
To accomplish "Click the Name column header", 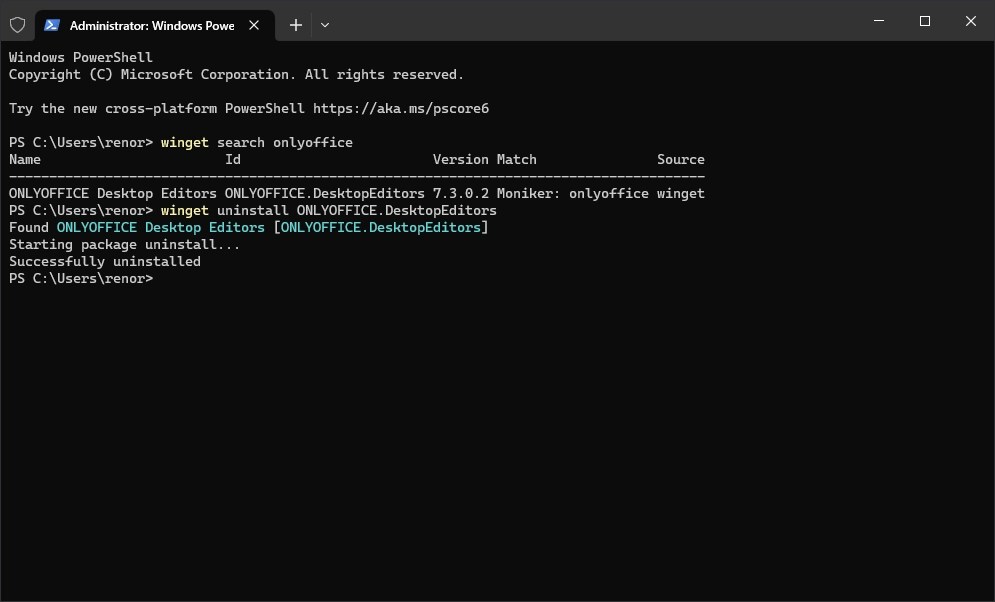I will 24,159.
